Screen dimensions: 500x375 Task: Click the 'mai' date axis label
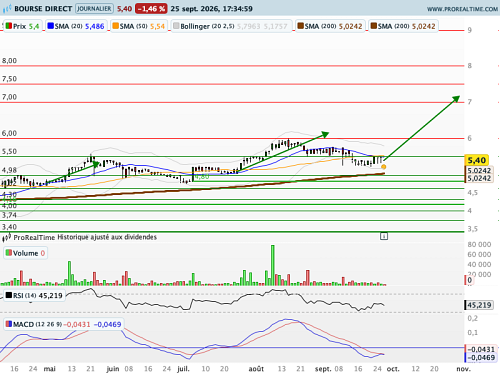[50, 369]
